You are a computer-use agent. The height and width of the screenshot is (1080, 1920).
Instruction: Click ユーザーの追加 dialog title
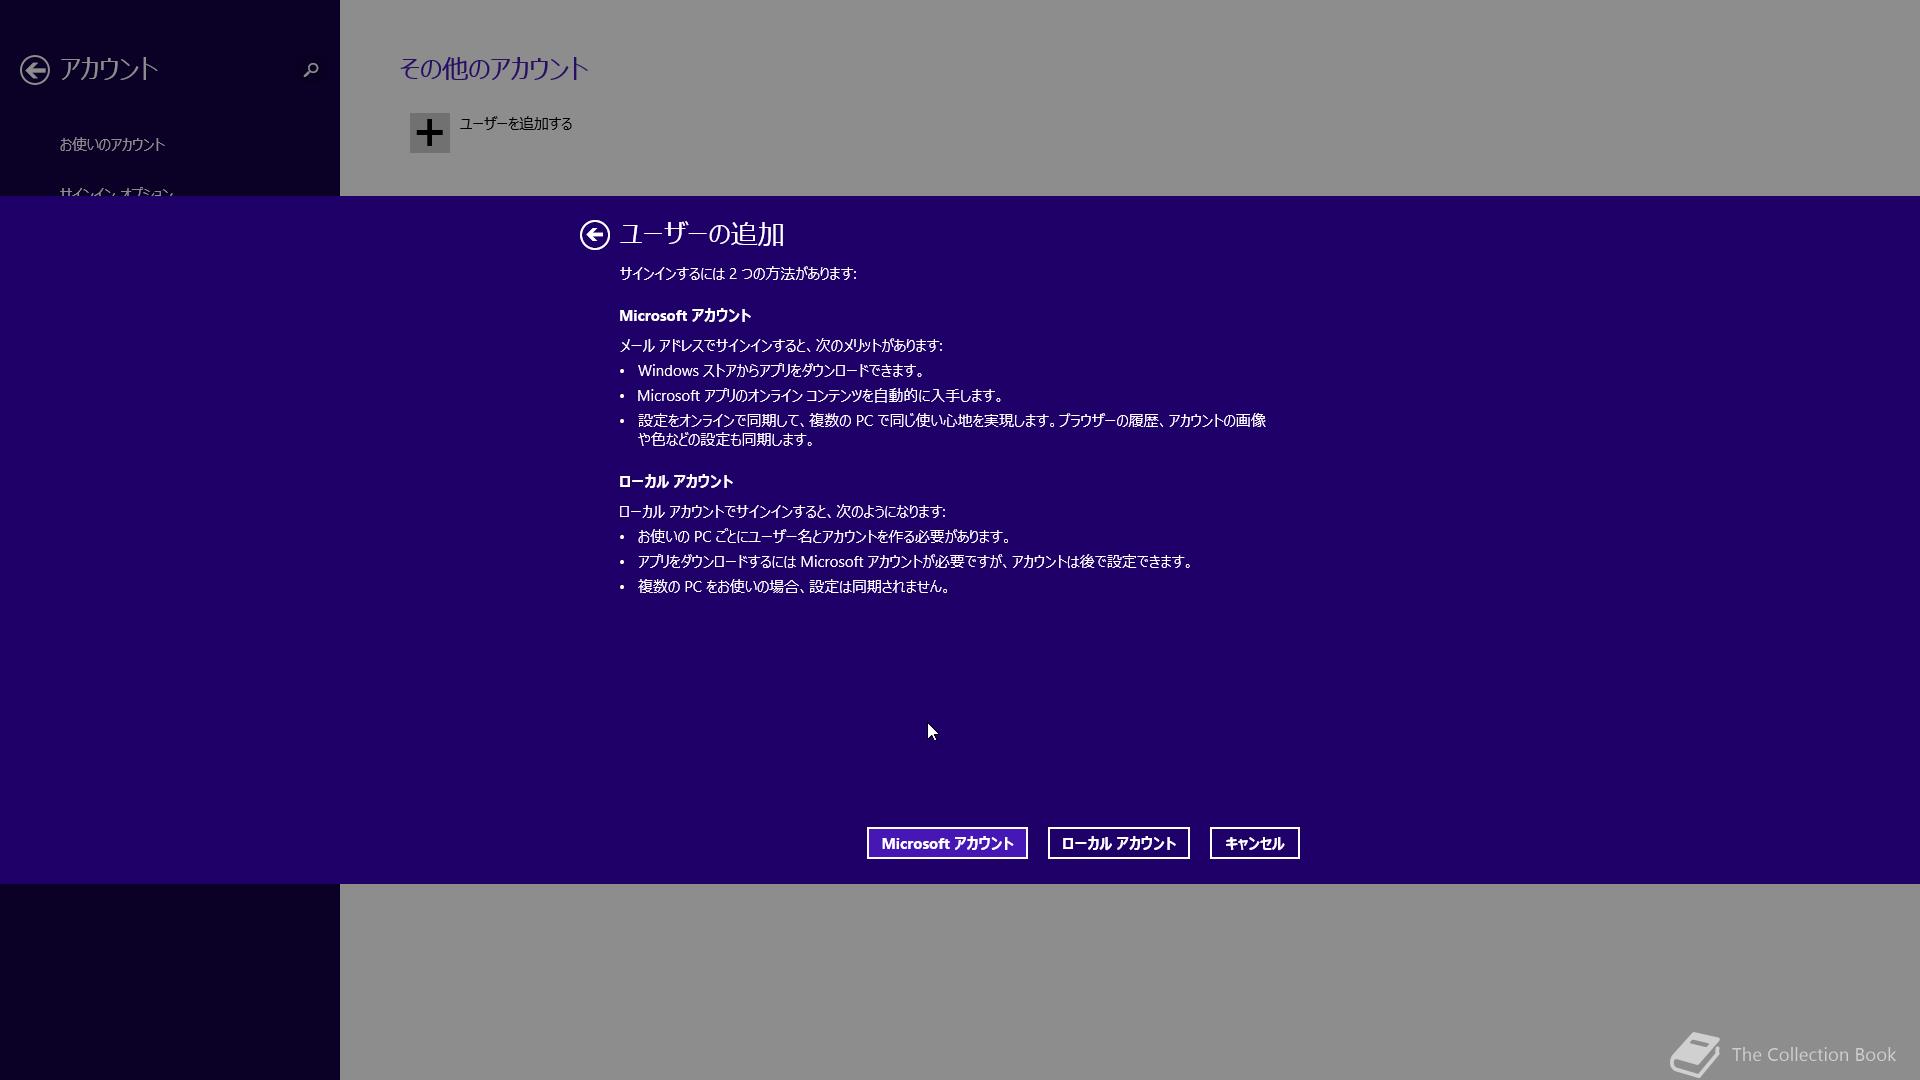click(702, 234)
